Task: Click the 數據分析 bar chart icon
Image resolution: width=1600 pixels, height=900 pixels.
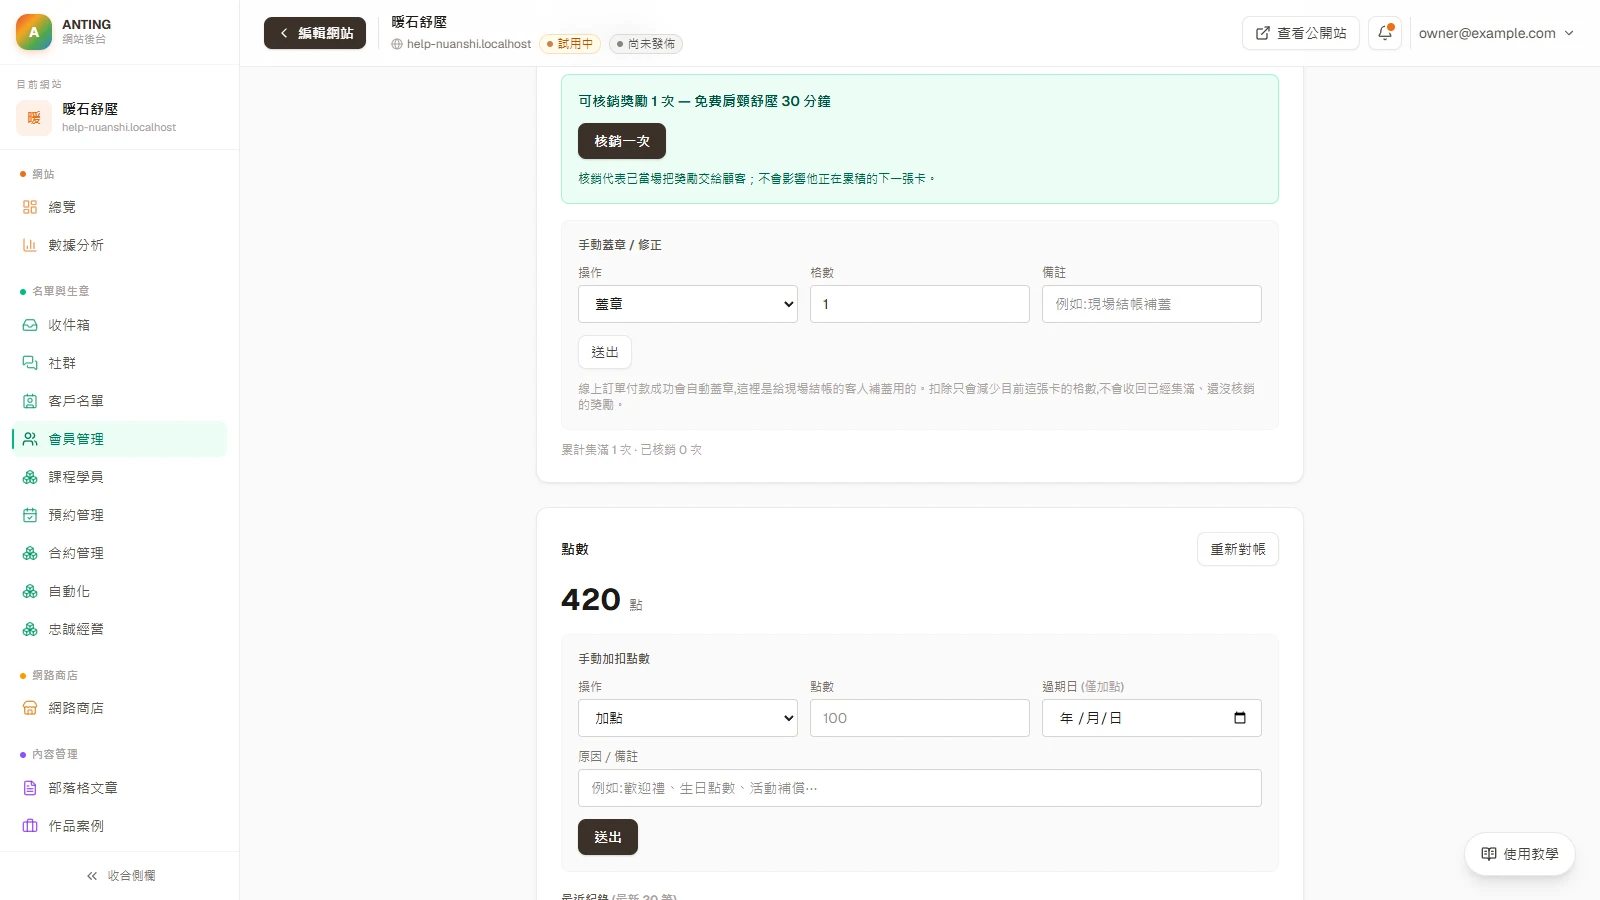Action: point(30,245)
